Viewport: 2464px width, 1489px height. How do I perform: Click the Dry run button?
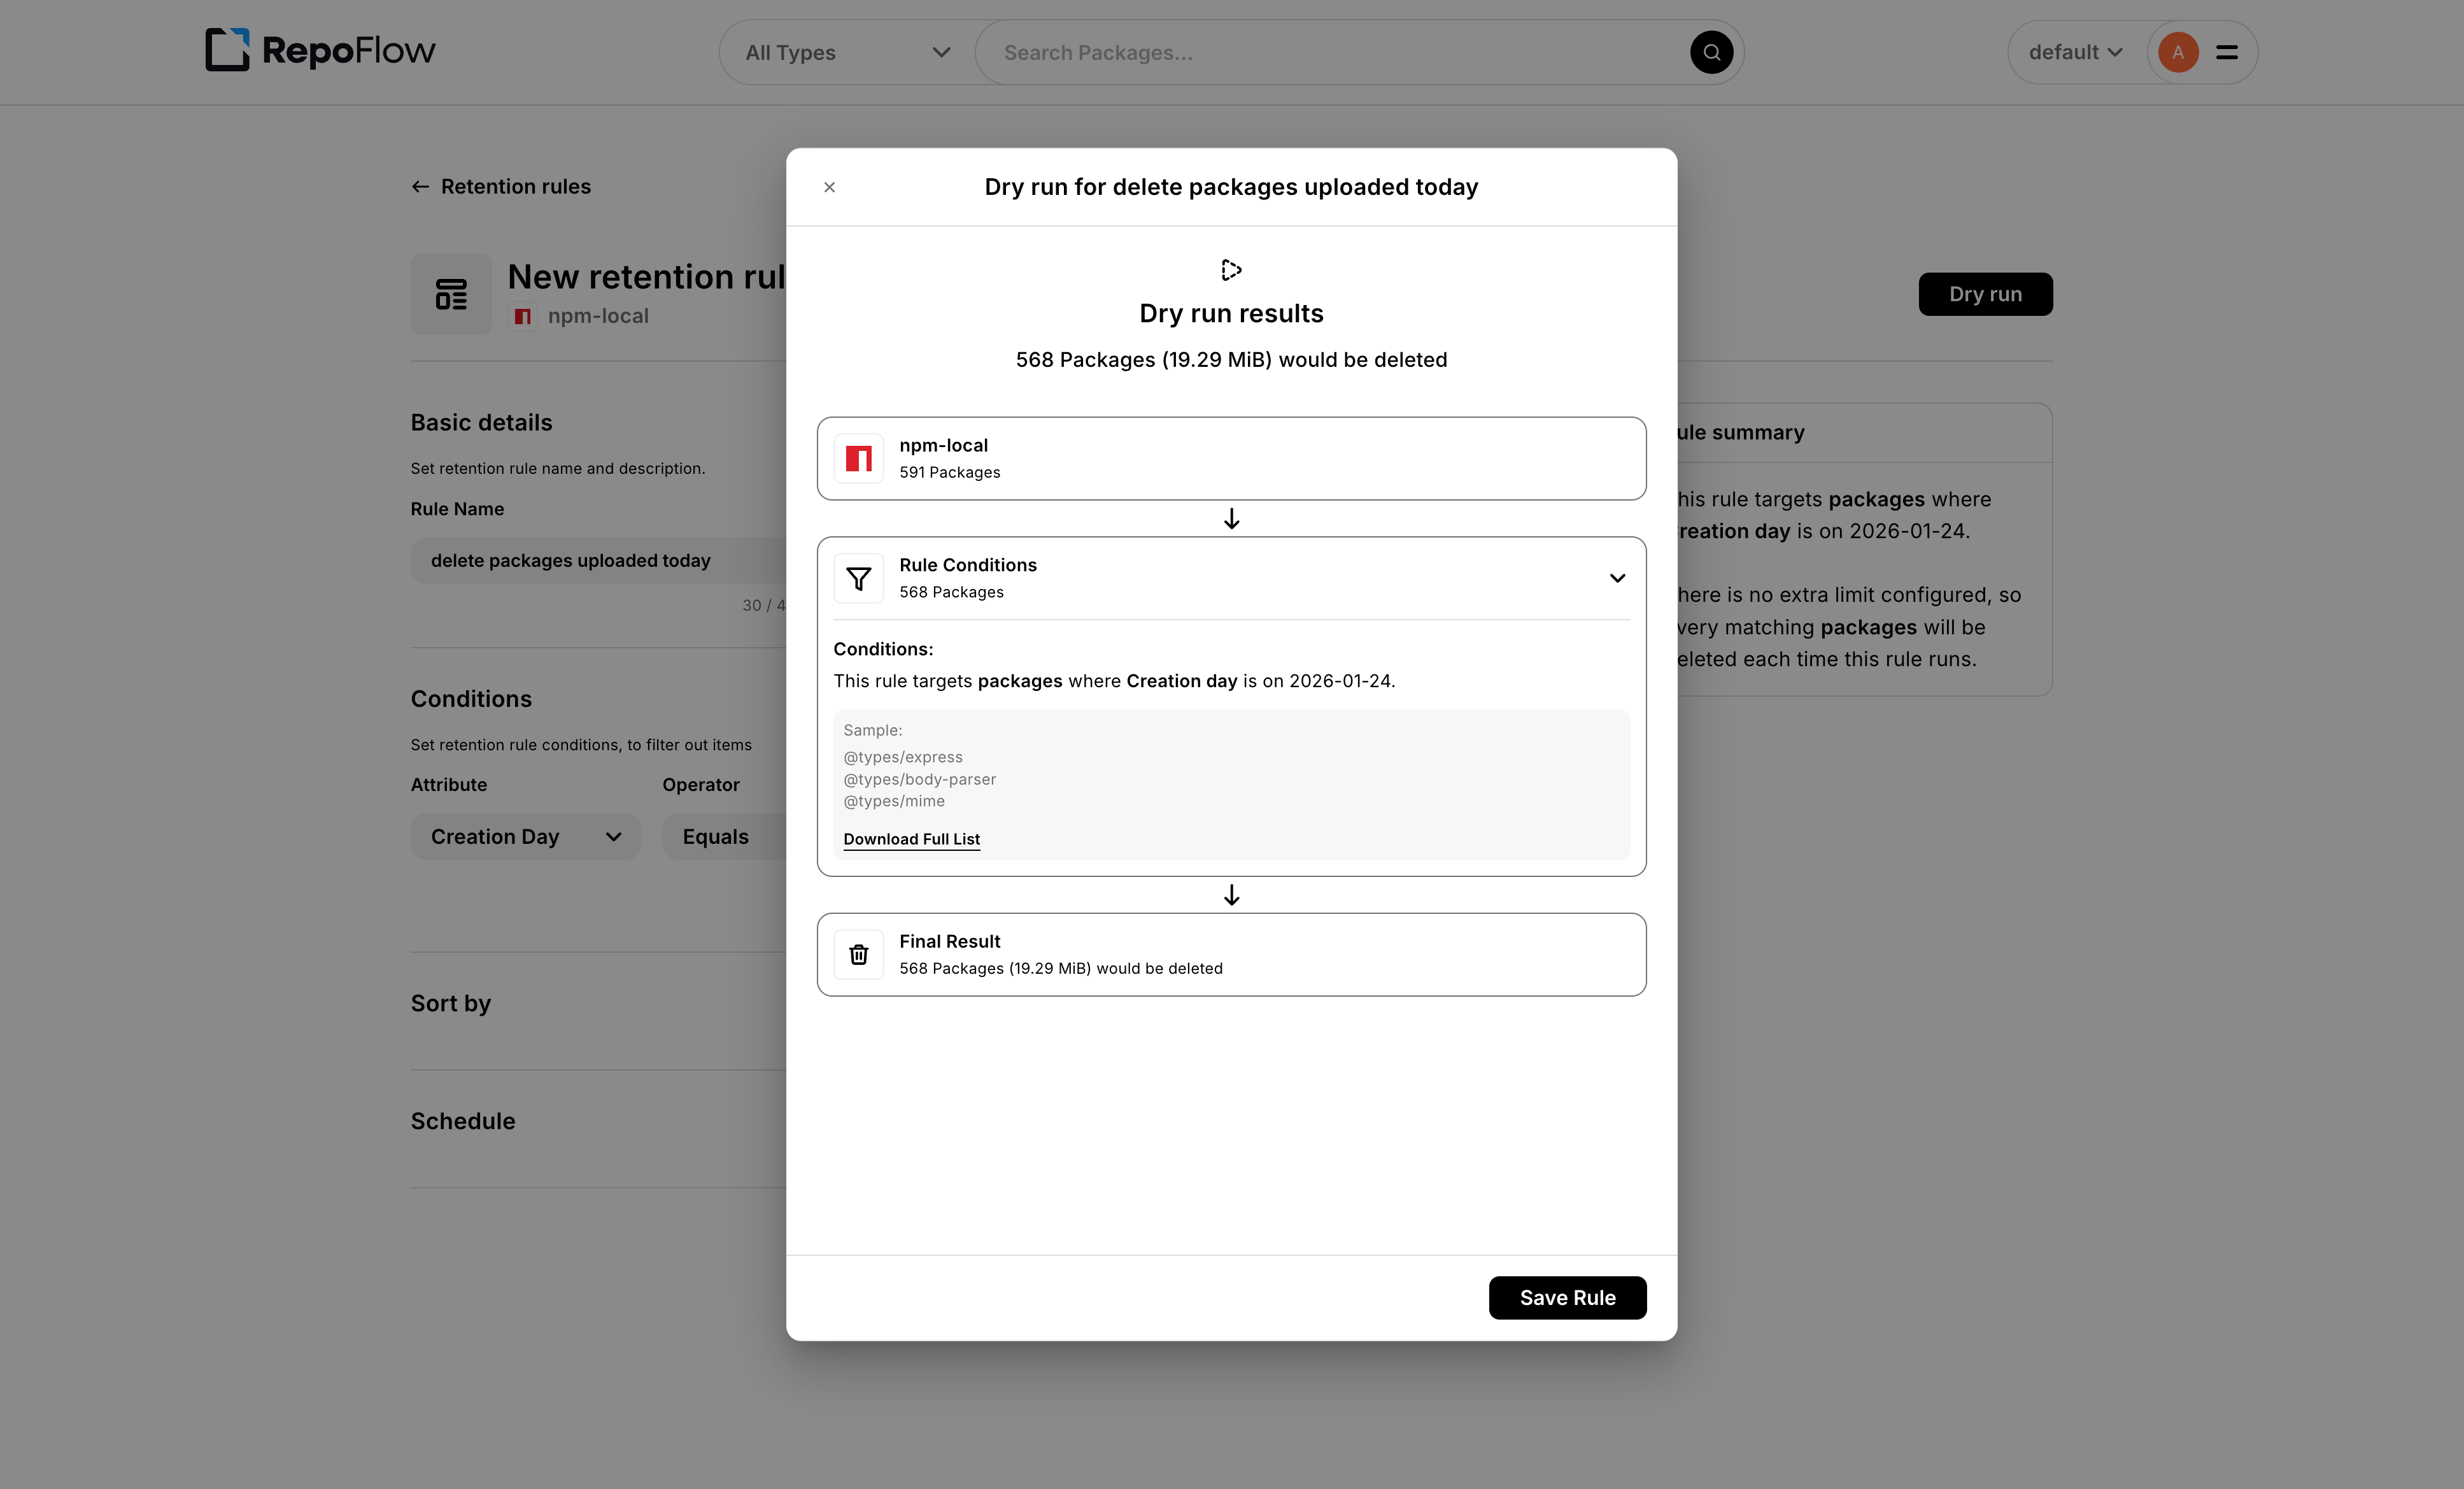tap(1984, 294)
